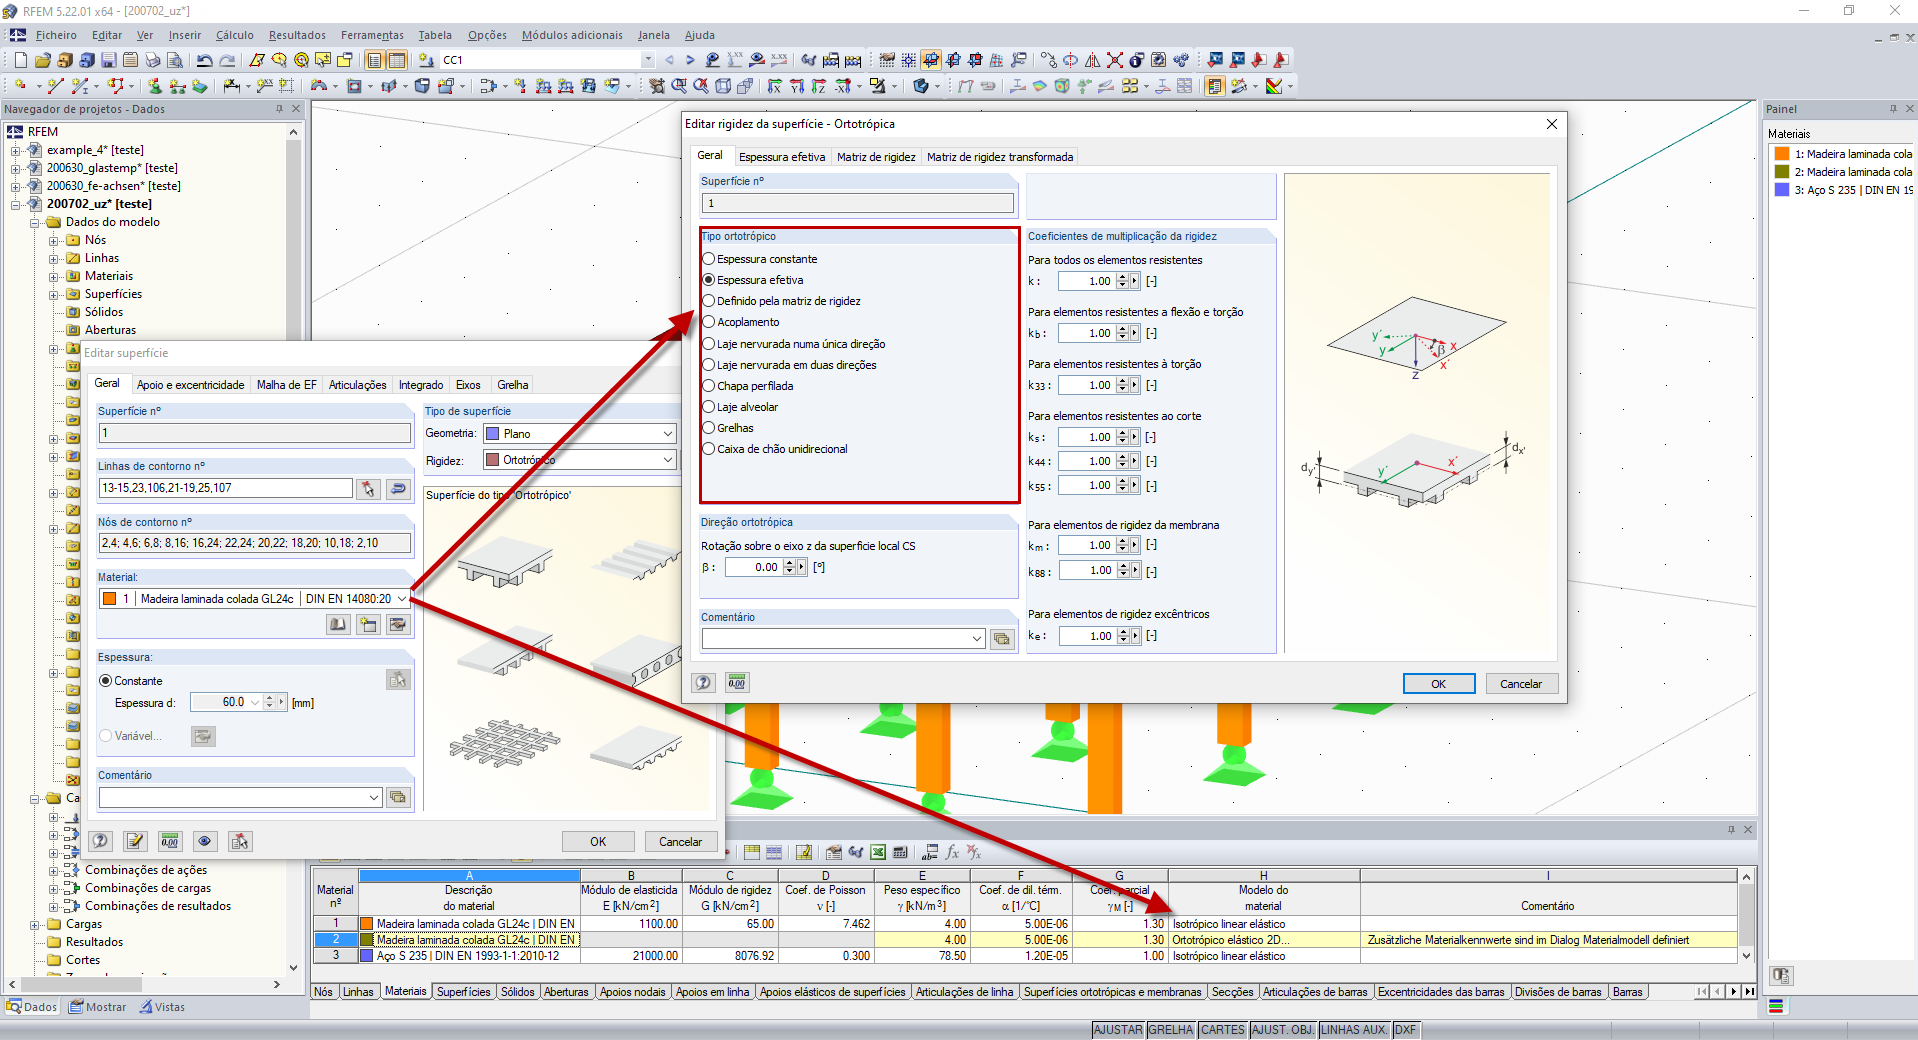
Task: Open the Comentário dropdown in Ortotrópica dialog
Action: click(977, 638)
